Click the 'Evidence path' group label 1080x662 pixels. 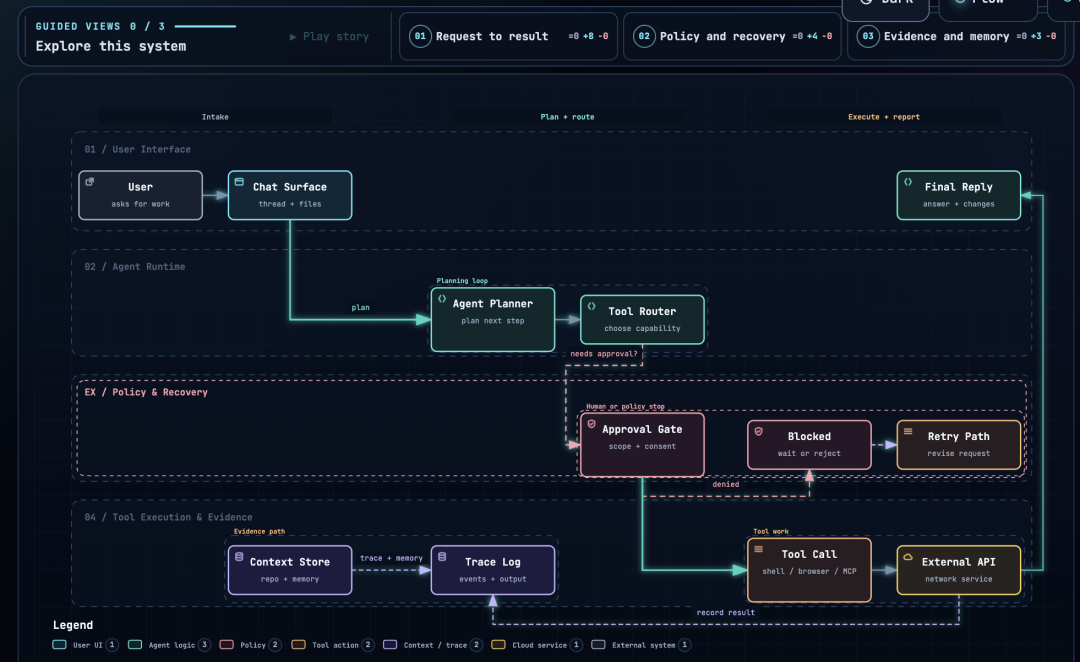pos(259,531)
